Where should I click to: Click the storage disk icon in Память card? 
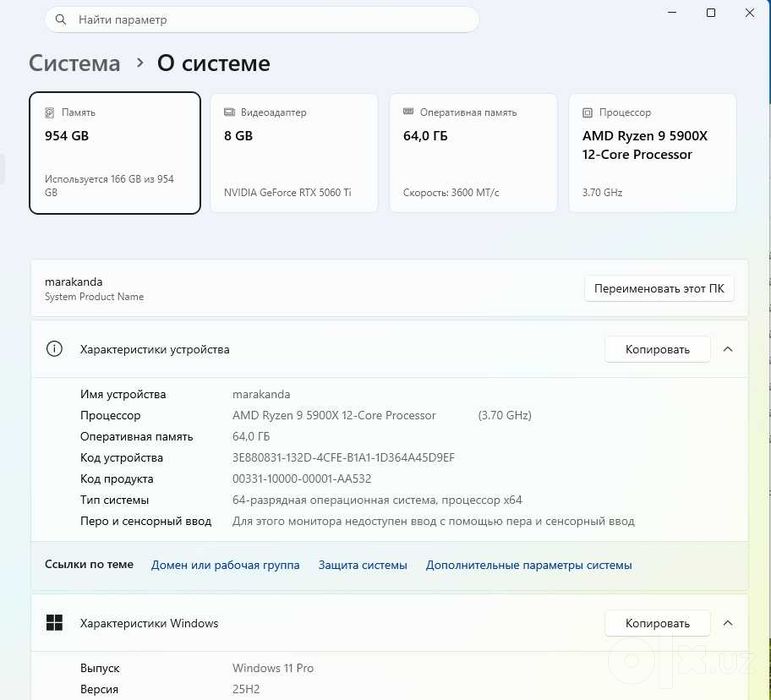(50, 113)
